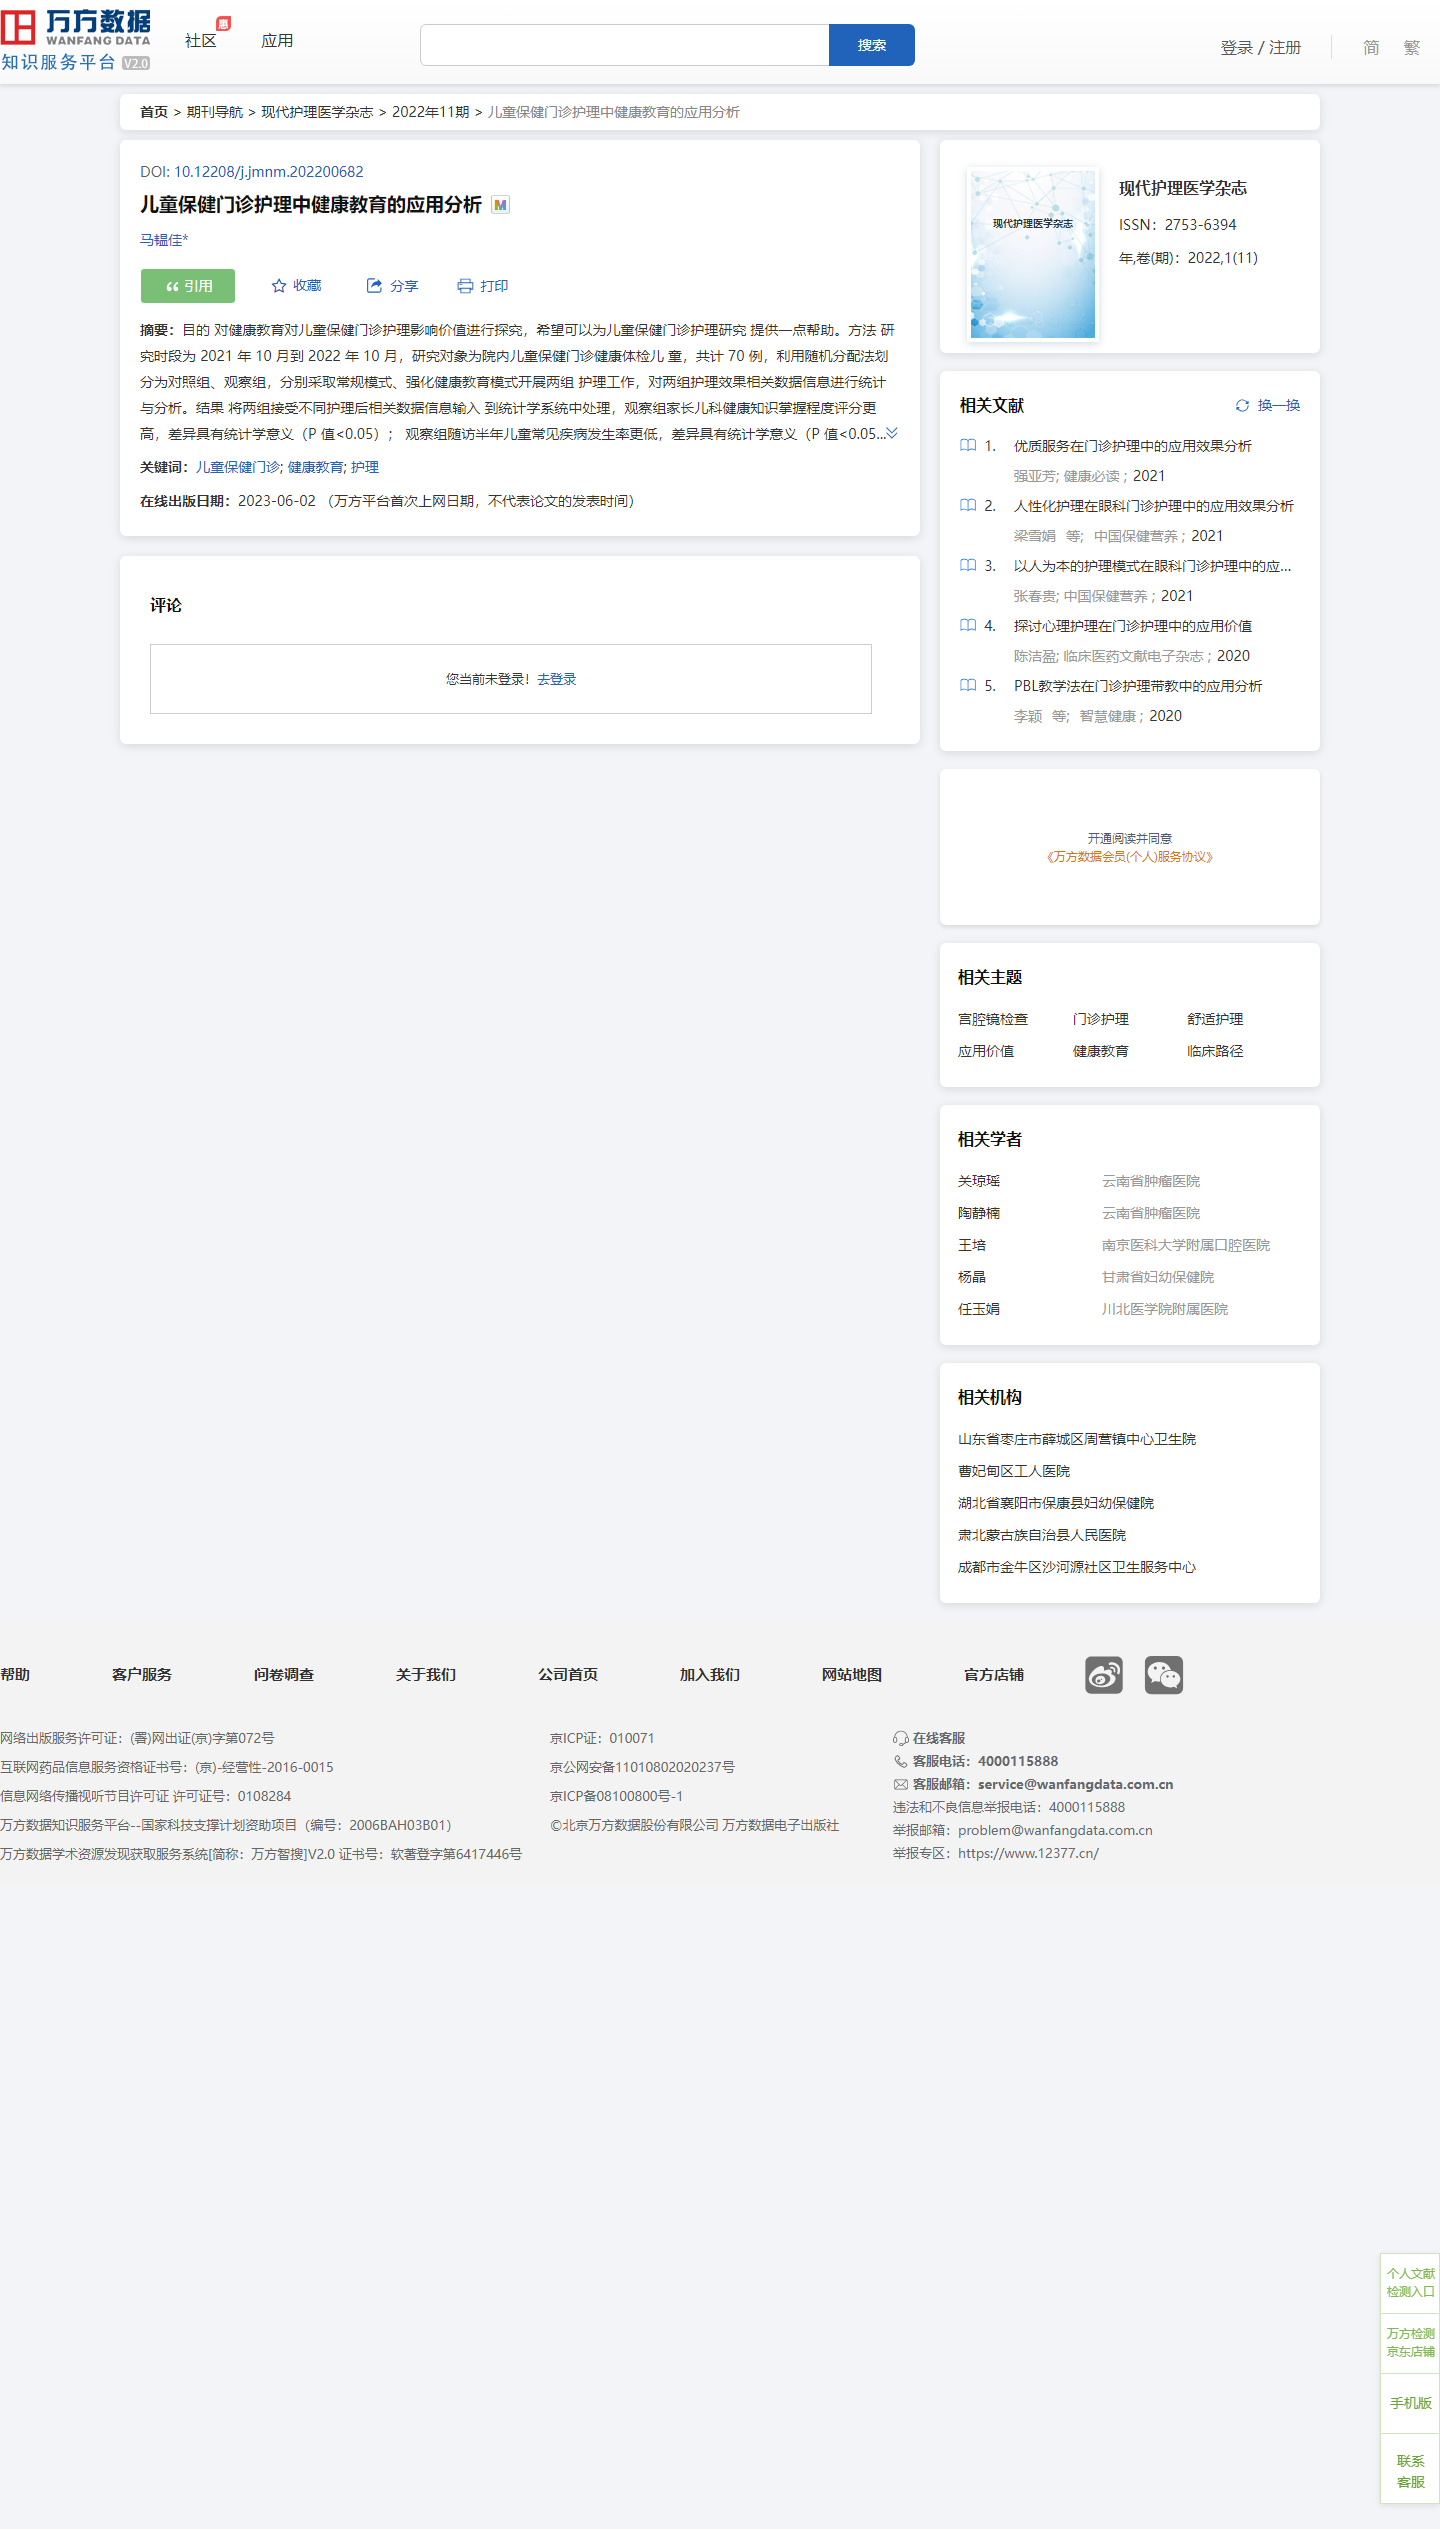Viewport: 1440px width, 2529px height.
Task: Expand the truncated abstract arrow
Action: 892,433
